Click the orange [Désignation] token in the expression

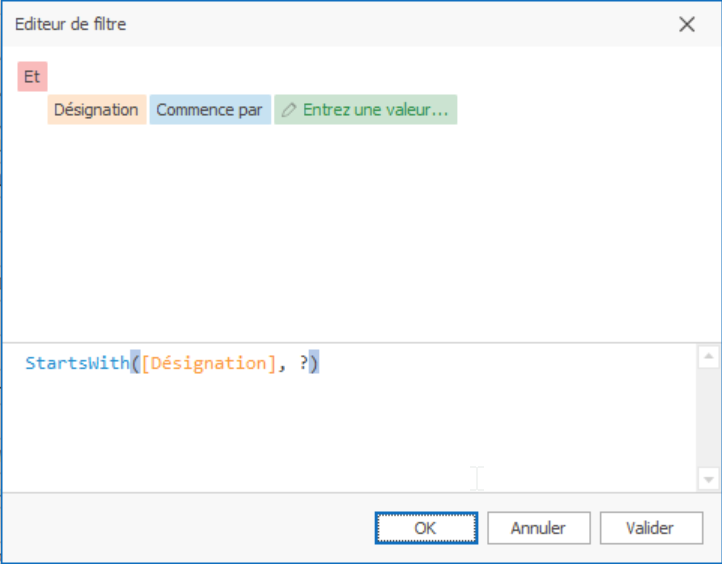pyautogui.click(x=209, y=363)
